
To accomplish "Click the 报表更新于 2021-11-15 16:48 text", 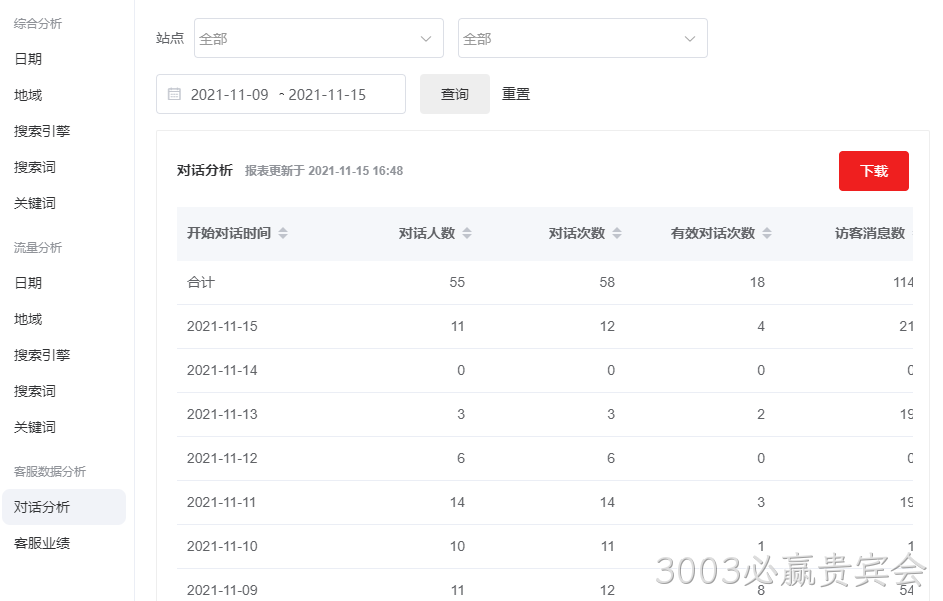I will coord(324,171).
